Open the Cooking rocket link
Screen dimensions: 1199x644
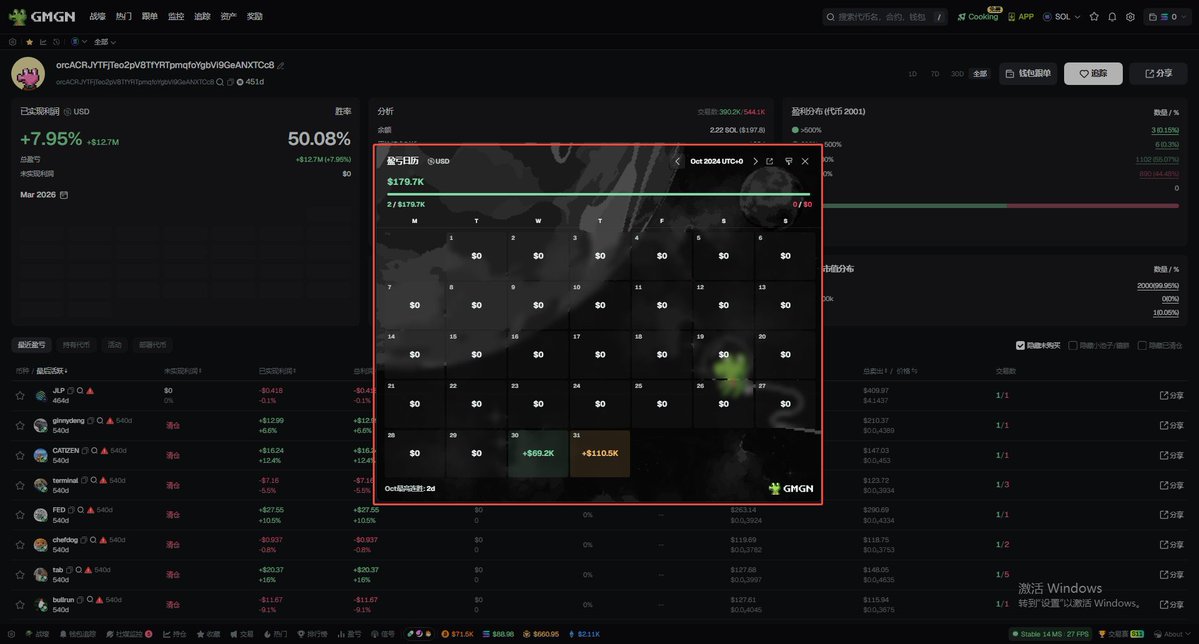pos(978,16)
